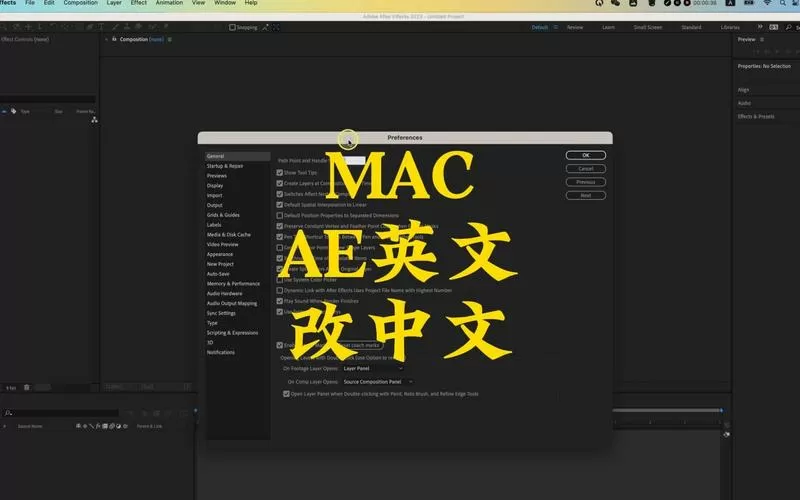800x500 pixels.
Task: Toggle the Snapping checkbox in toolbar
Action: click(232, 27)
